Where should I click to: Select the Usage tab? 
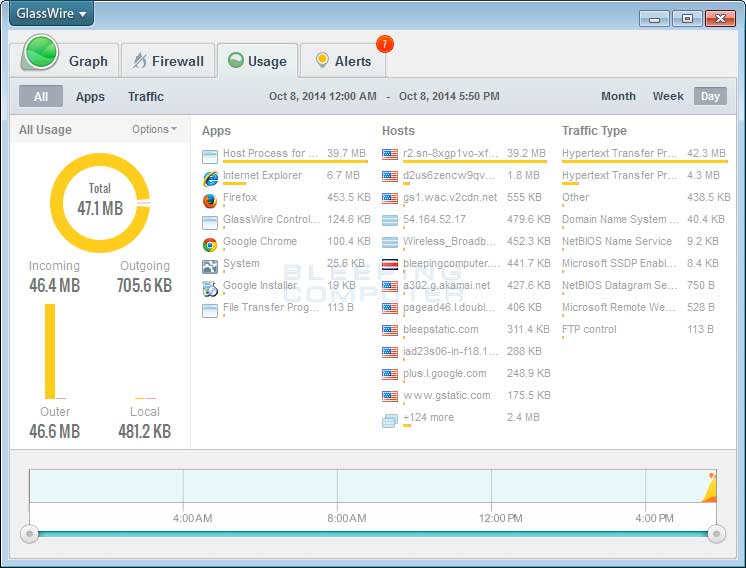pyautogui.click(x=257, y=61)
